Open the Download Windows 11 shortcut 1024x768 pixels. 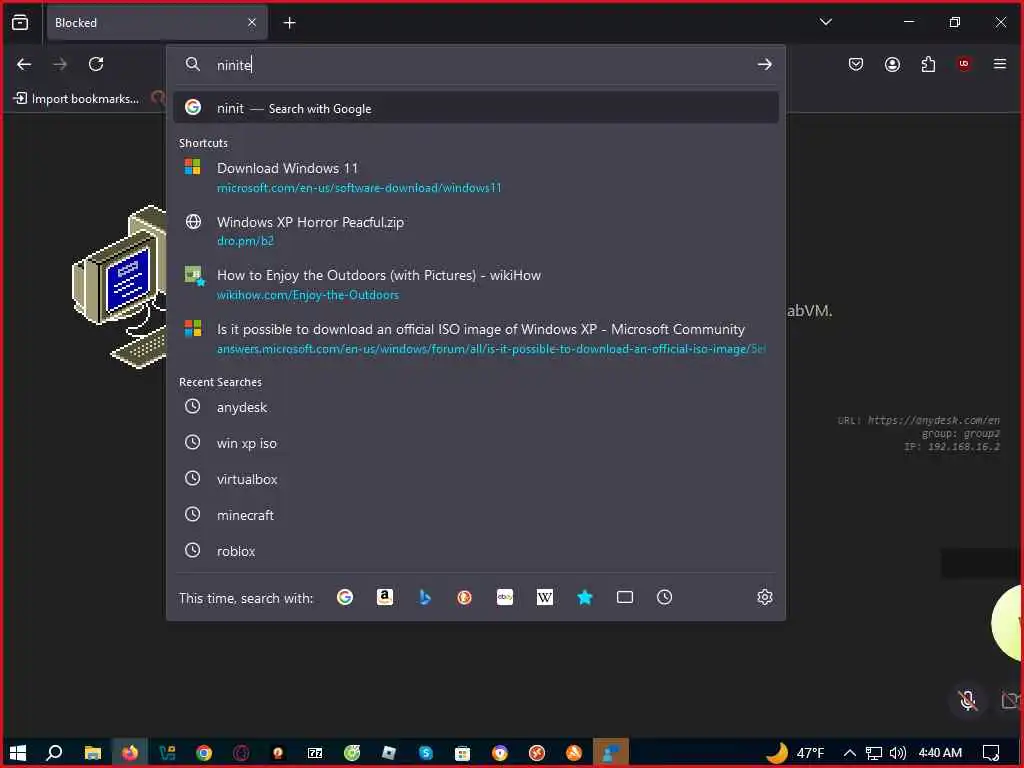pyautogui.click(x=475, y=177)
